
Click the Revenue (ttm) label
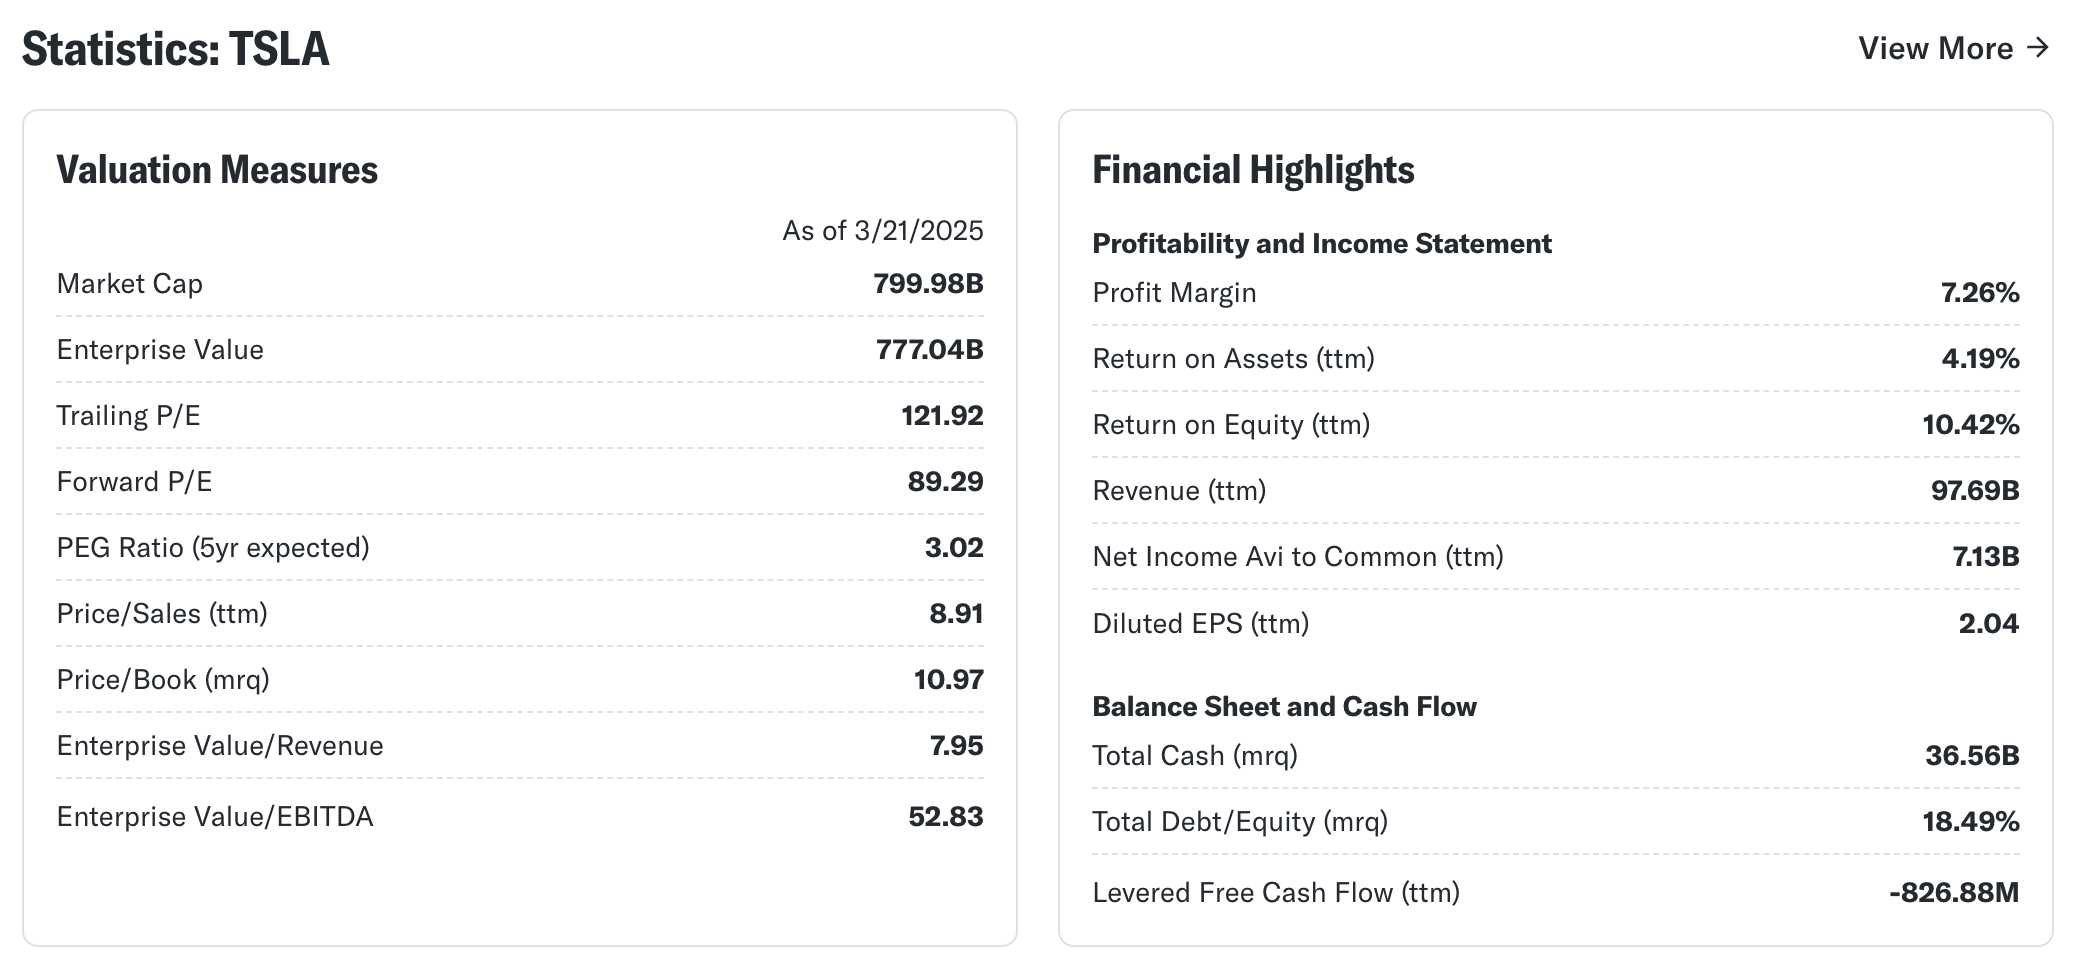click(1180, 491)
